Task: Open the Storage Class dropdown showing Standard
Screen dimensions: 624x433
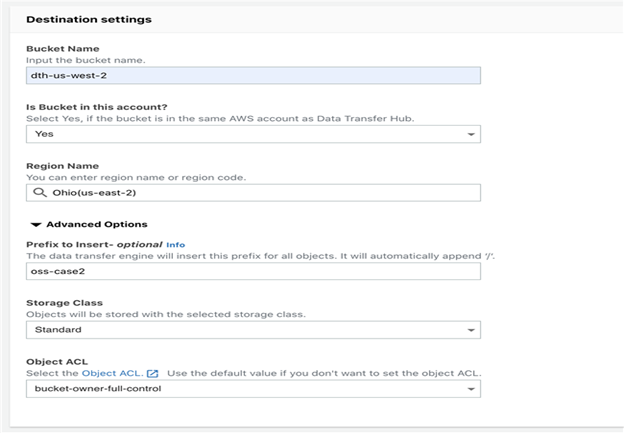Action: (x=253, y=329)
